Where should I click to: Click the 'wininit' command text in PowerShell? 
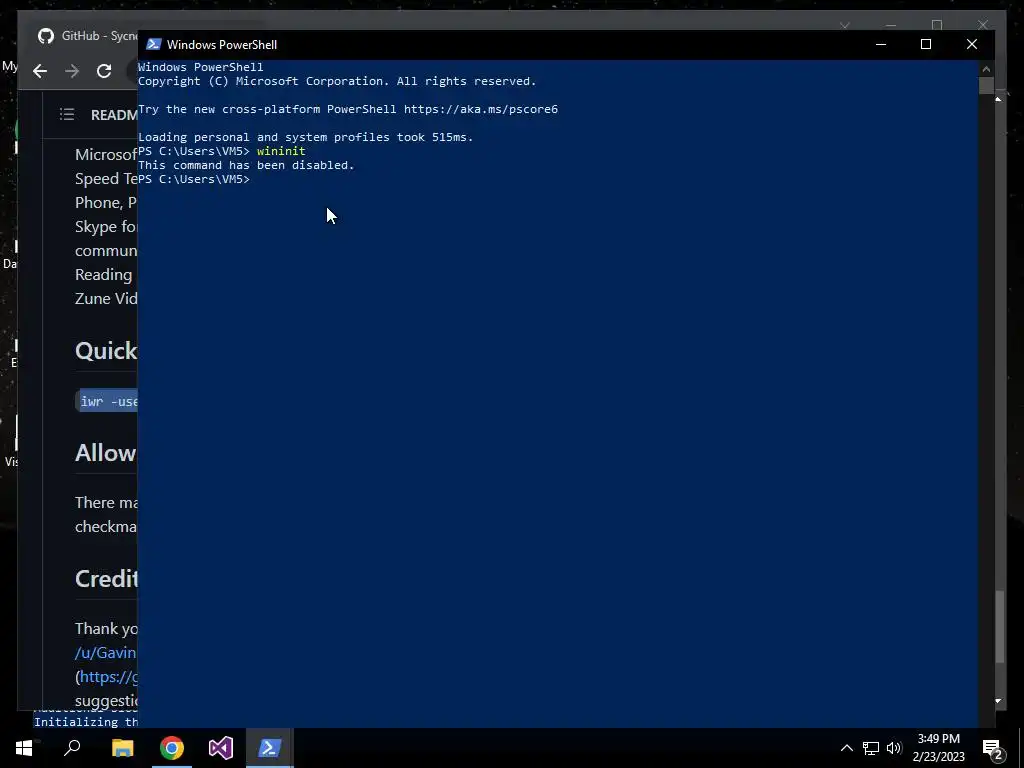point(281,151)
